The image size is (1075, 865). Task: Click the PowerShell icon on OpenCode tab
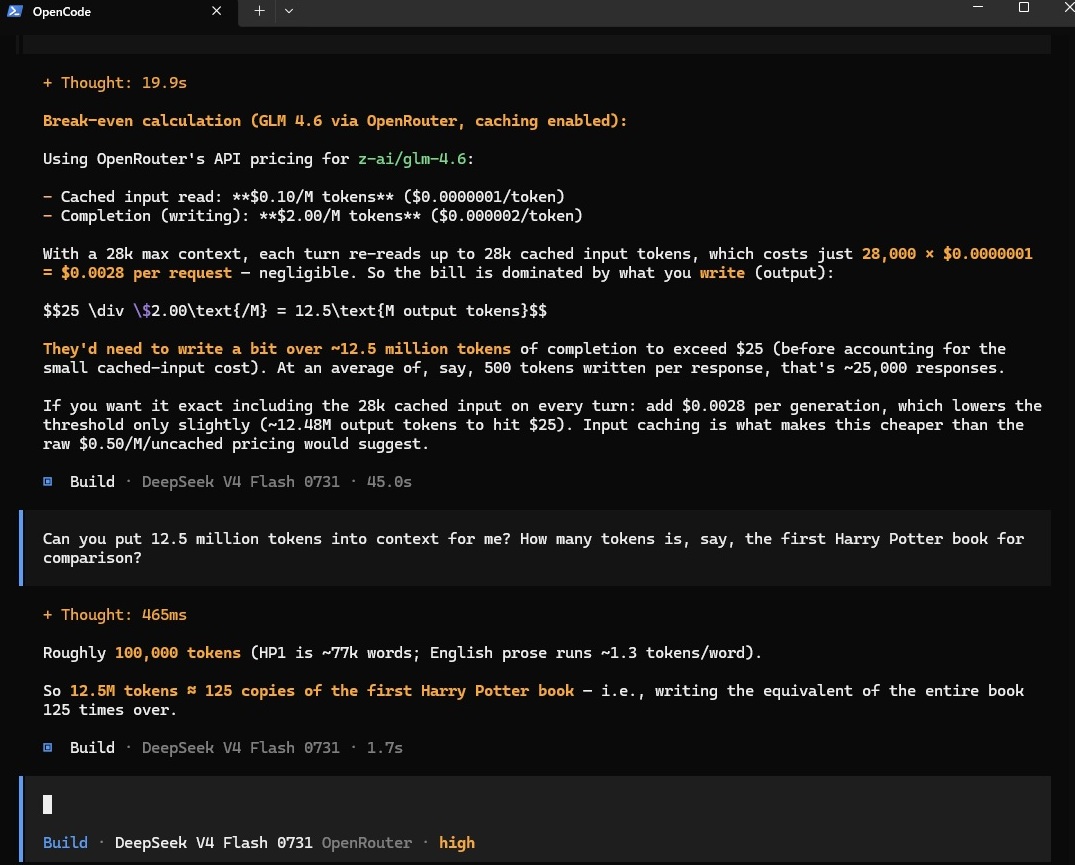pyautogui.click(x=14, y=11)
